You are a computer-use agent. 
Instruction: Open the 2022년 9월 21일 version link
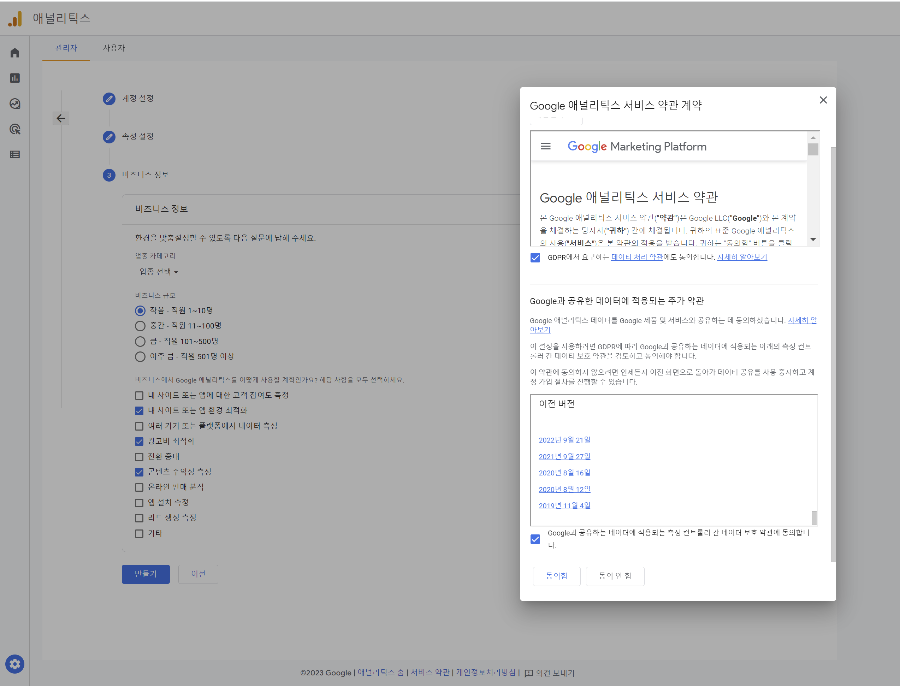coord(564,440)
